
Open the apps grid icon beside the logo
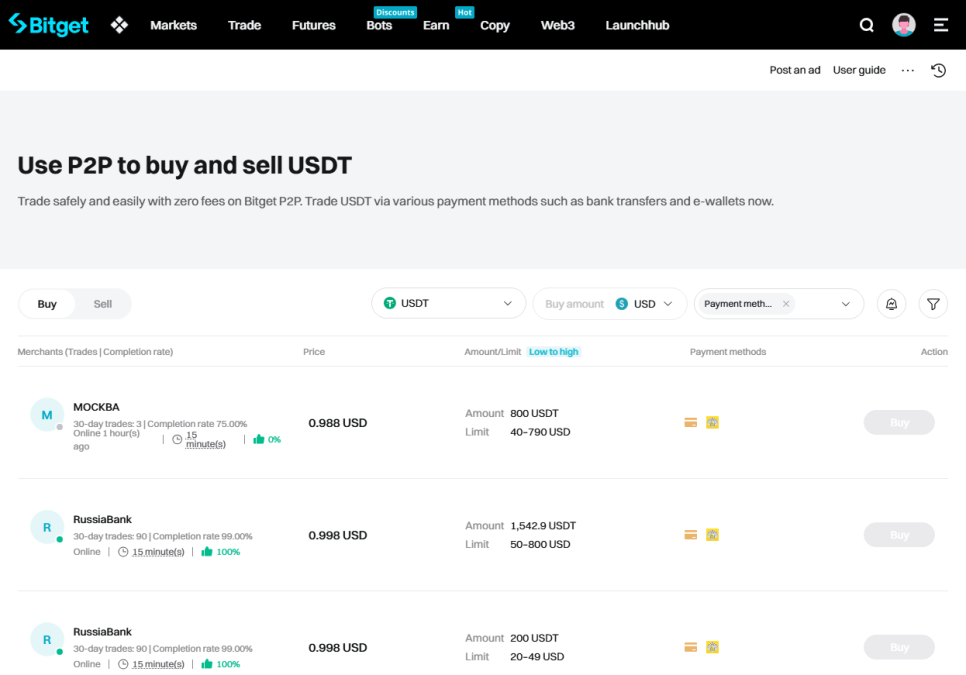(119, 25)
